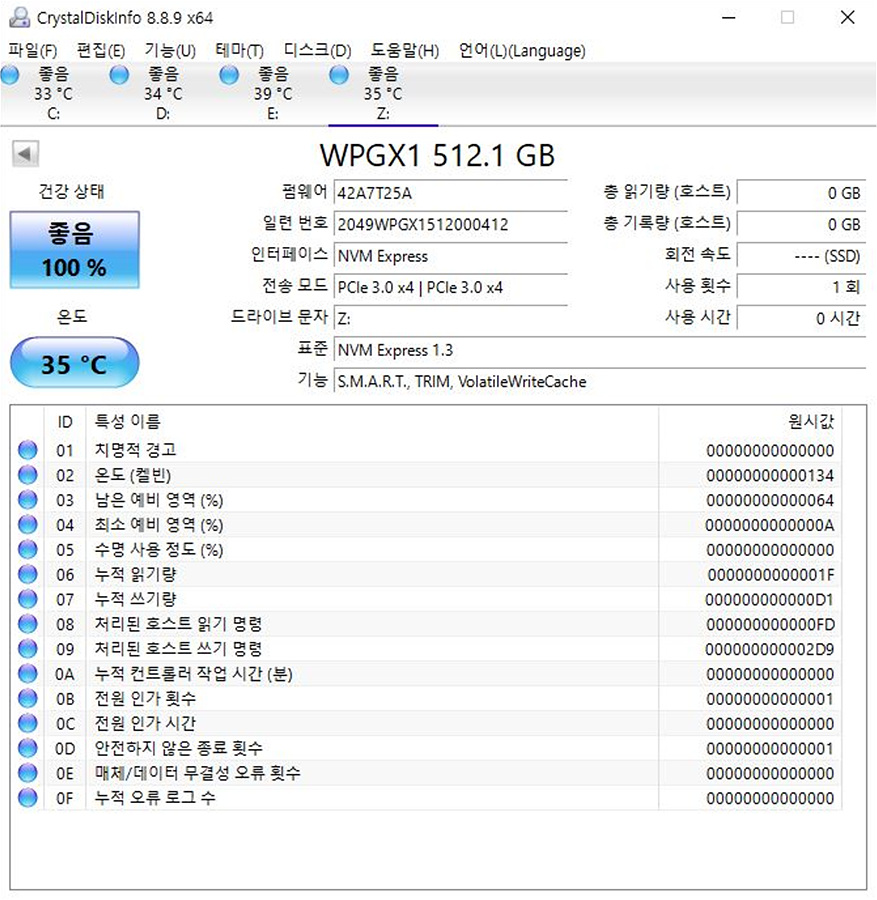Viewport: 877px width, 900px height.
Task: Click the firmware field 42A7T25A
Action: 451,193
